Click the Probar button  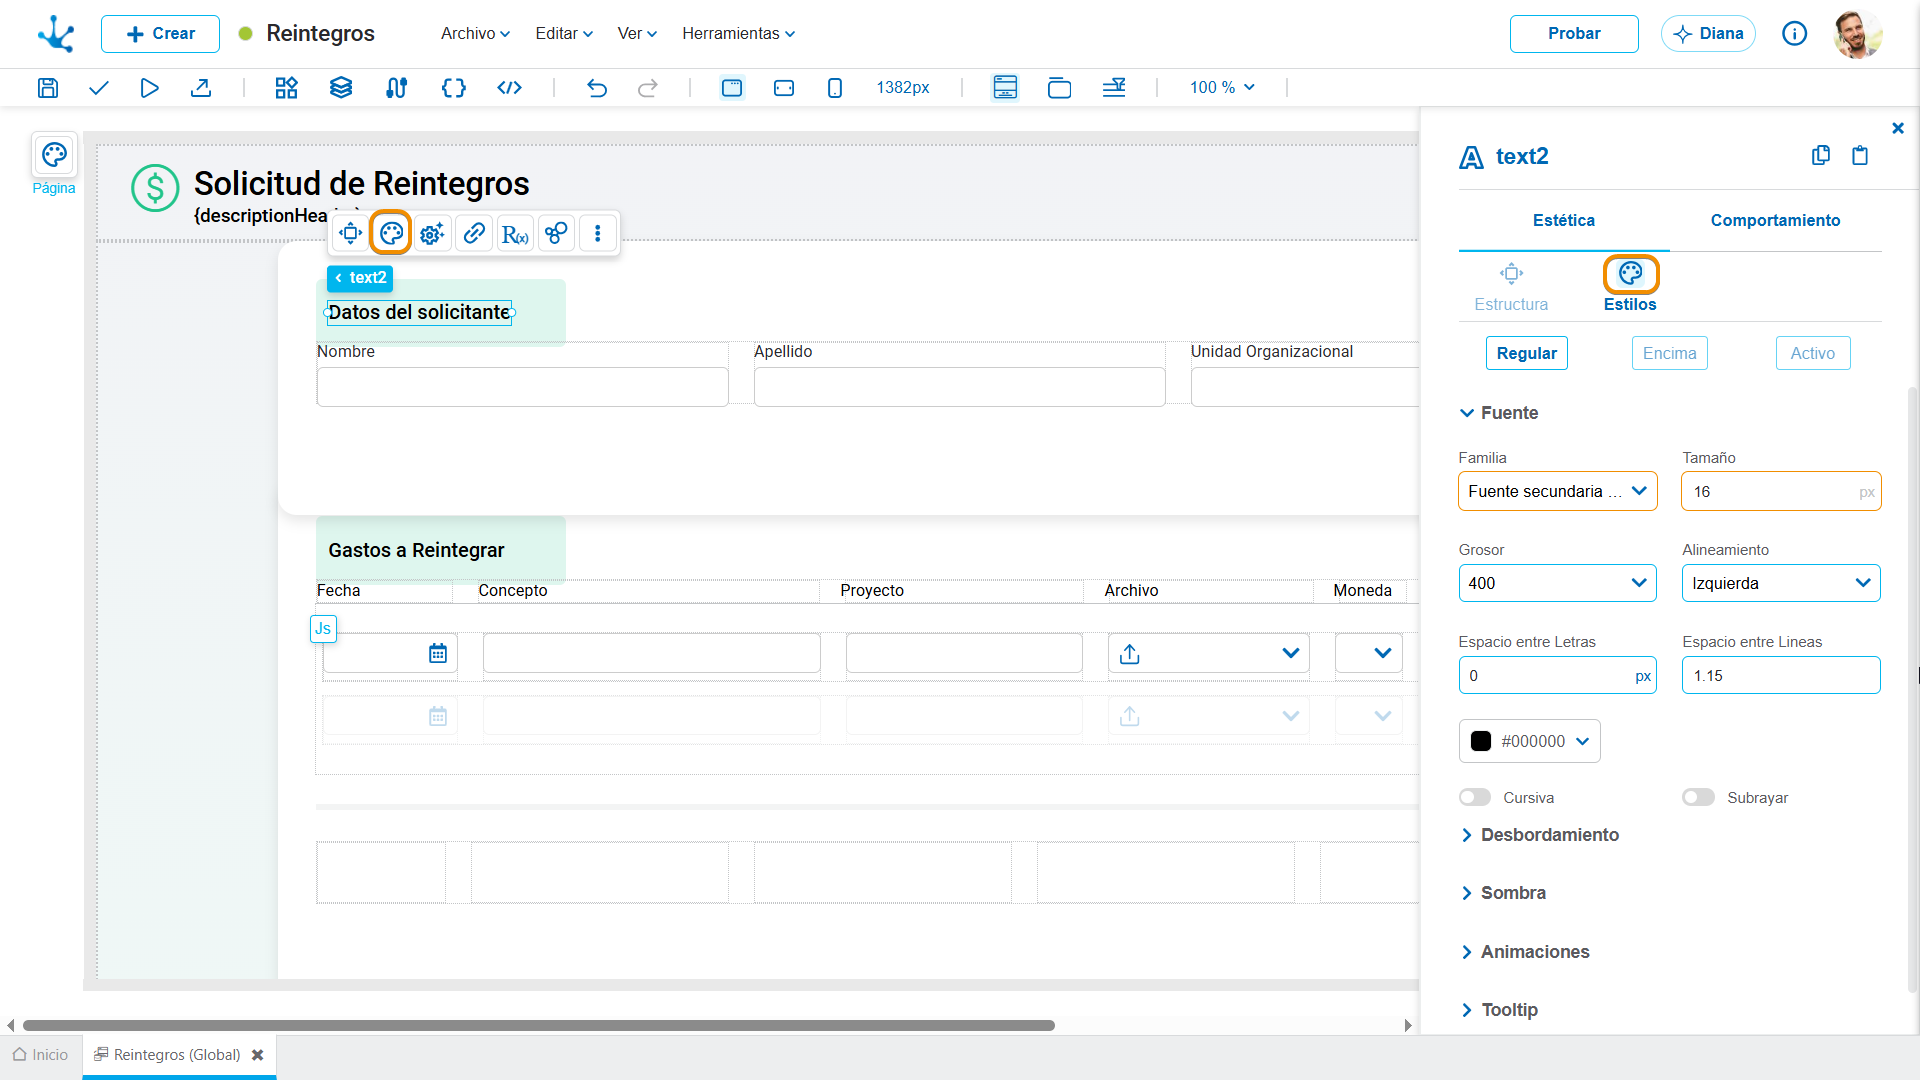coord(1574,34)
